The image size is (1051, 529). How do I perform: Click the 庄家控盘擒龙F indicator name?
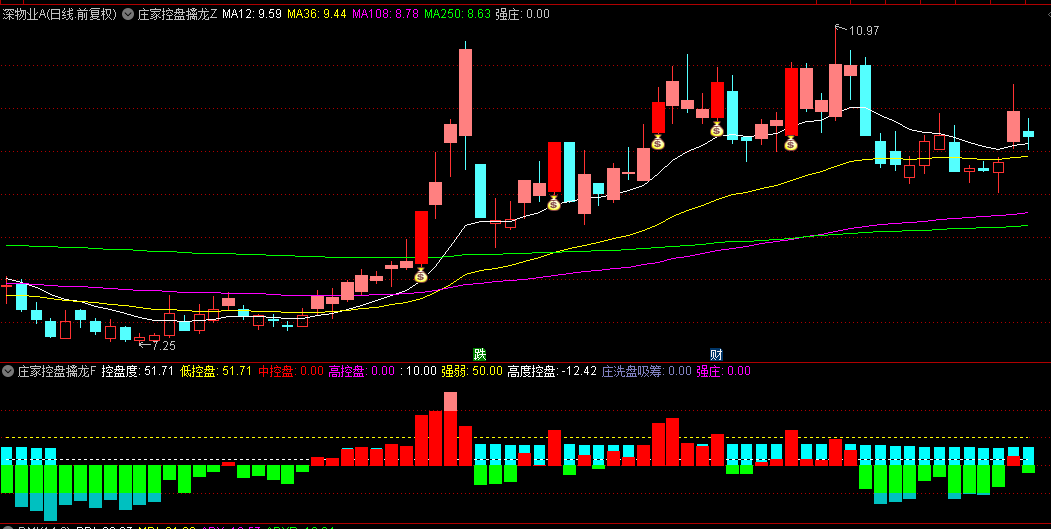(x=57, y=371)
